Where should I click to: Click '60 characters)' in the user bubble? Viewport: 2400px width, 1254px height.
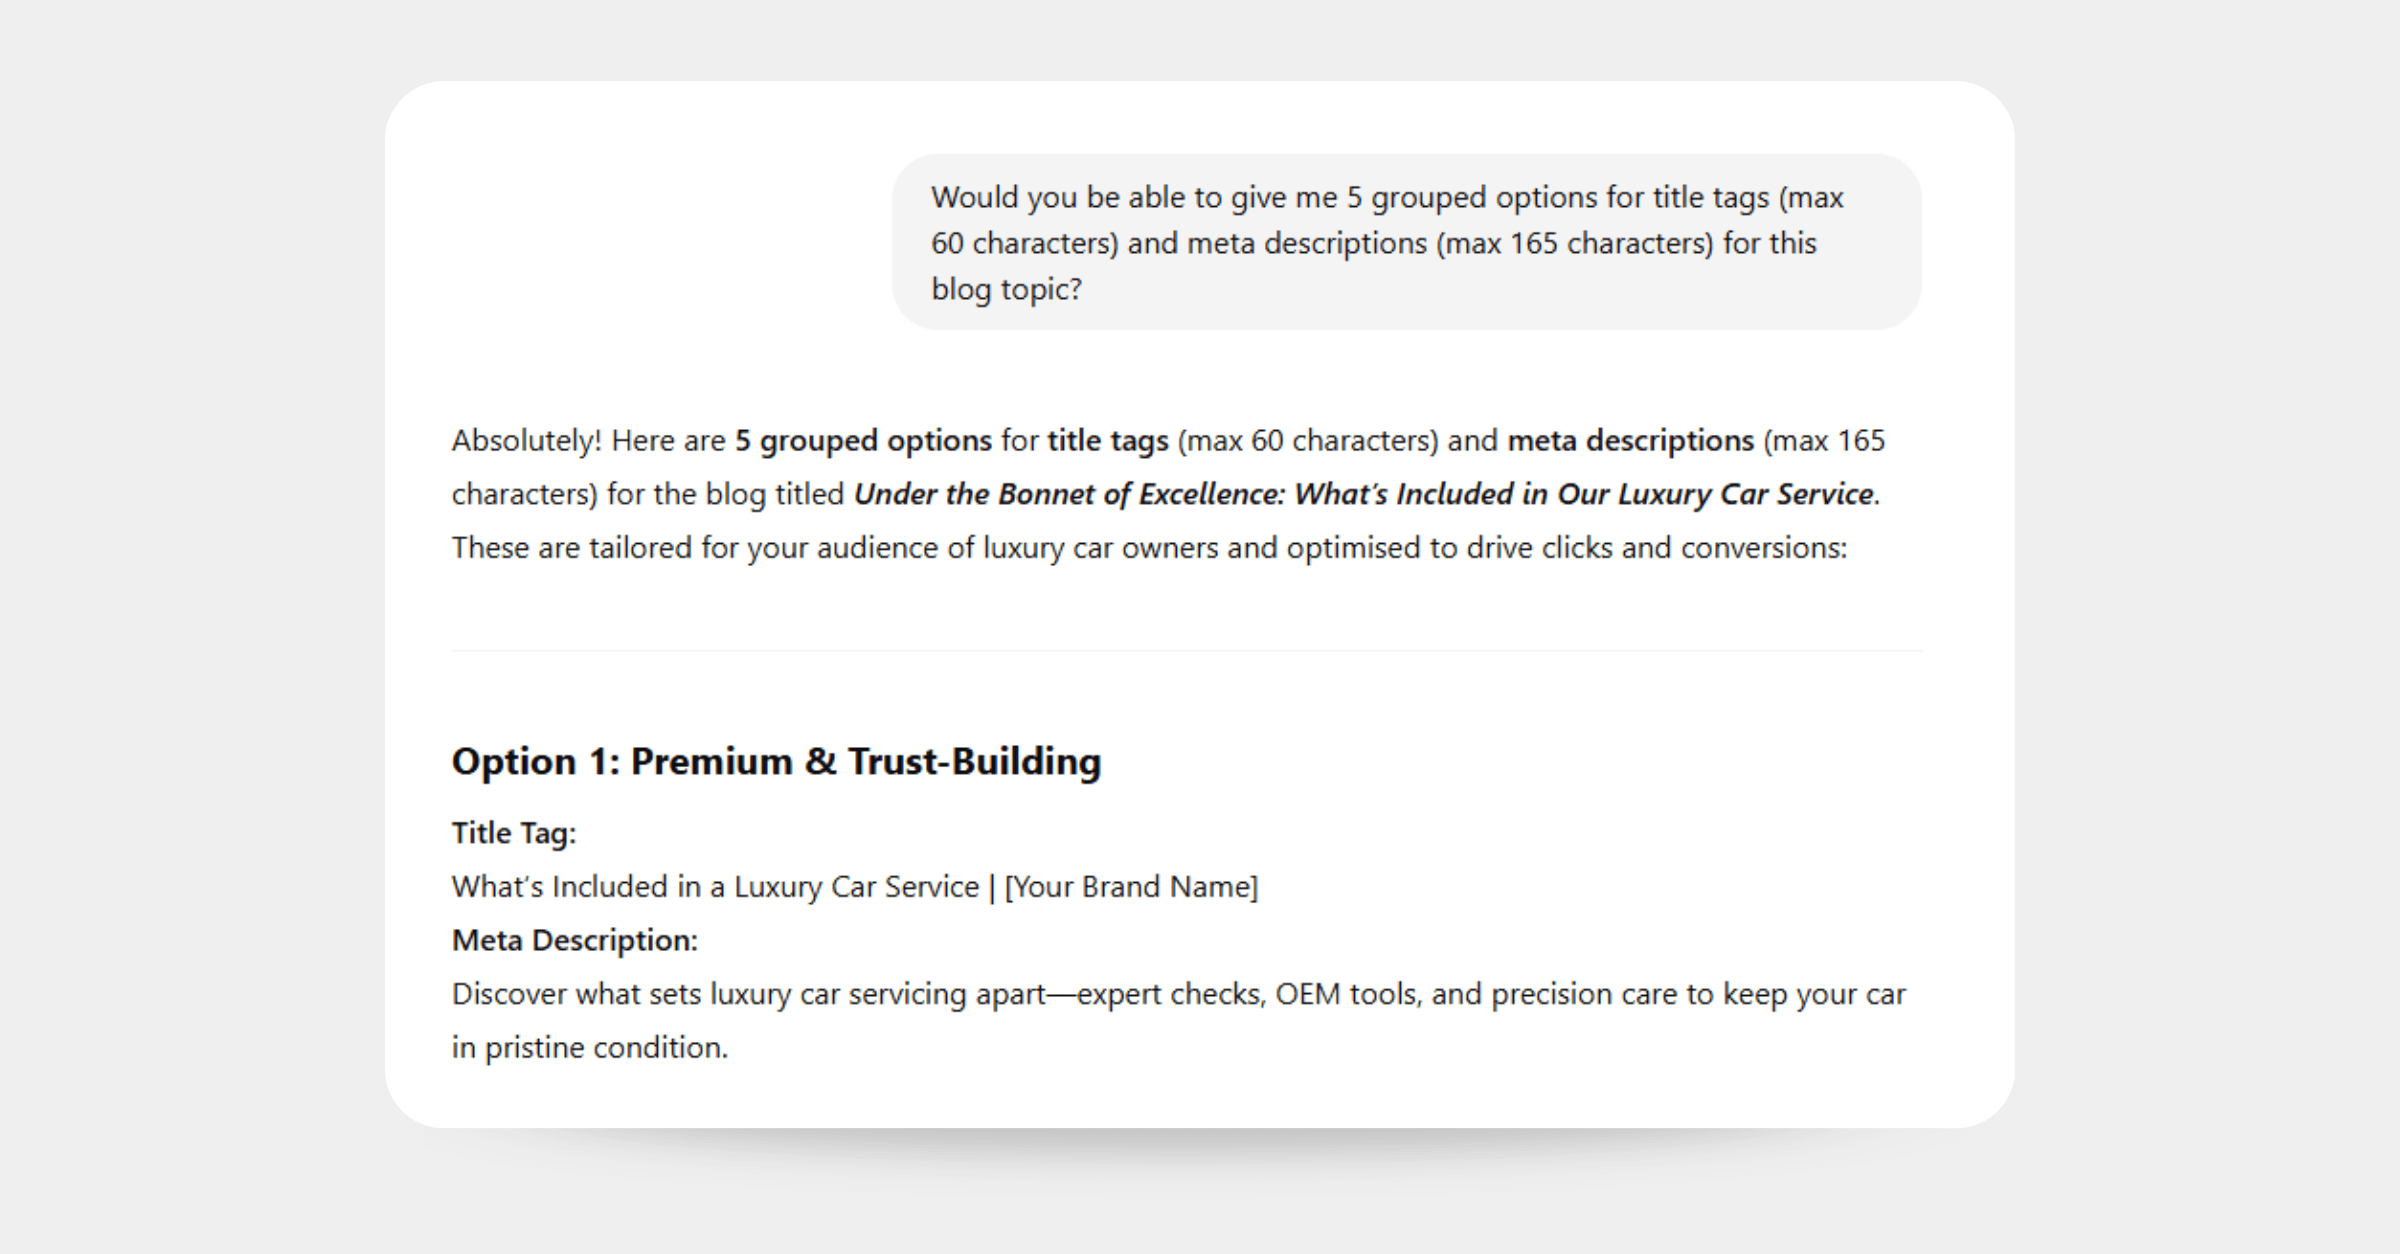coord(1025,243)
